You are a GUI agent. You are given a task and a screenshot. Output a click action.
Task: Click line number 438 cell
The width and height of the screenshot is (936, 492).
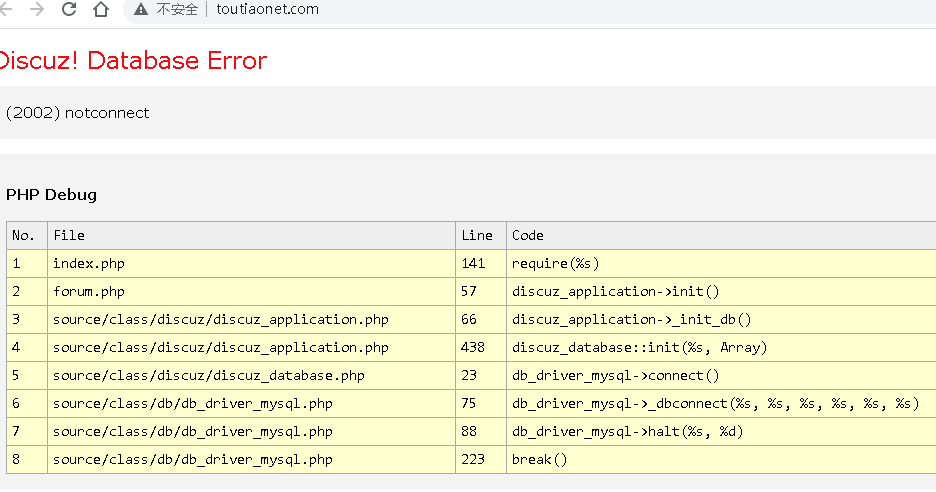pos(474,348)
